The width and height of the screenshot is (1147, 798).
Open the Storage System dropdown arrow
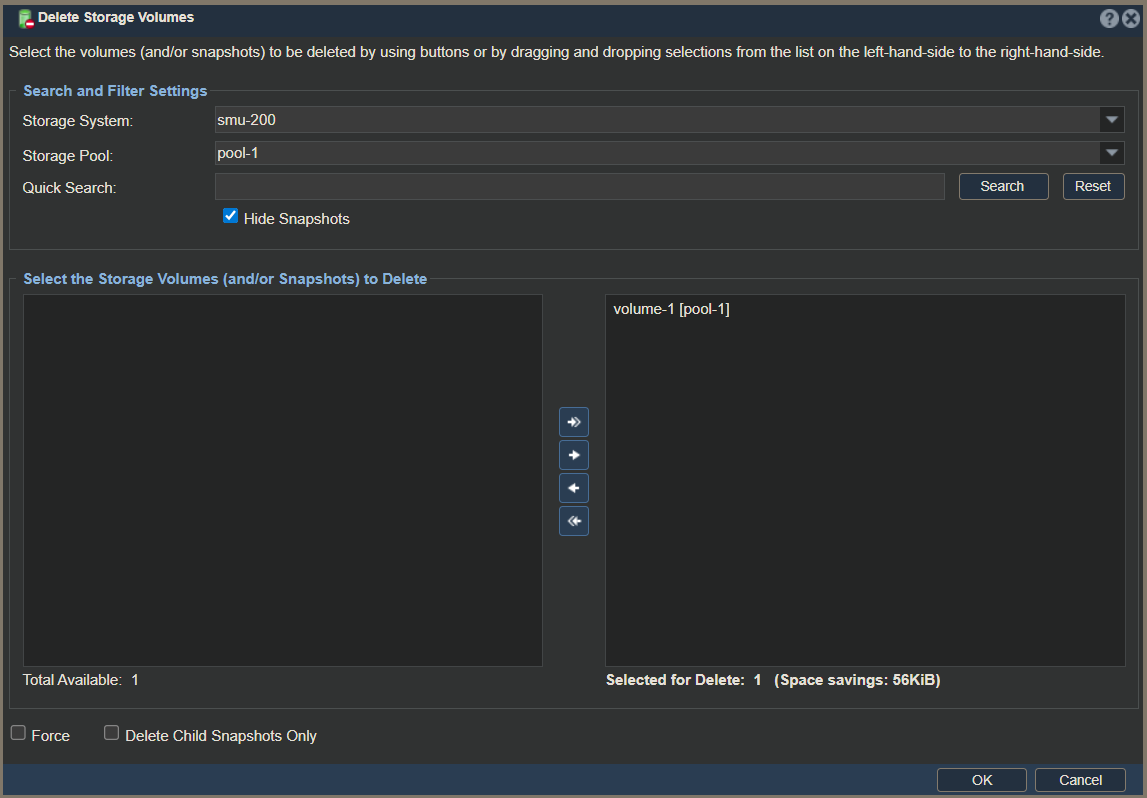click(x=1112, y=119)
